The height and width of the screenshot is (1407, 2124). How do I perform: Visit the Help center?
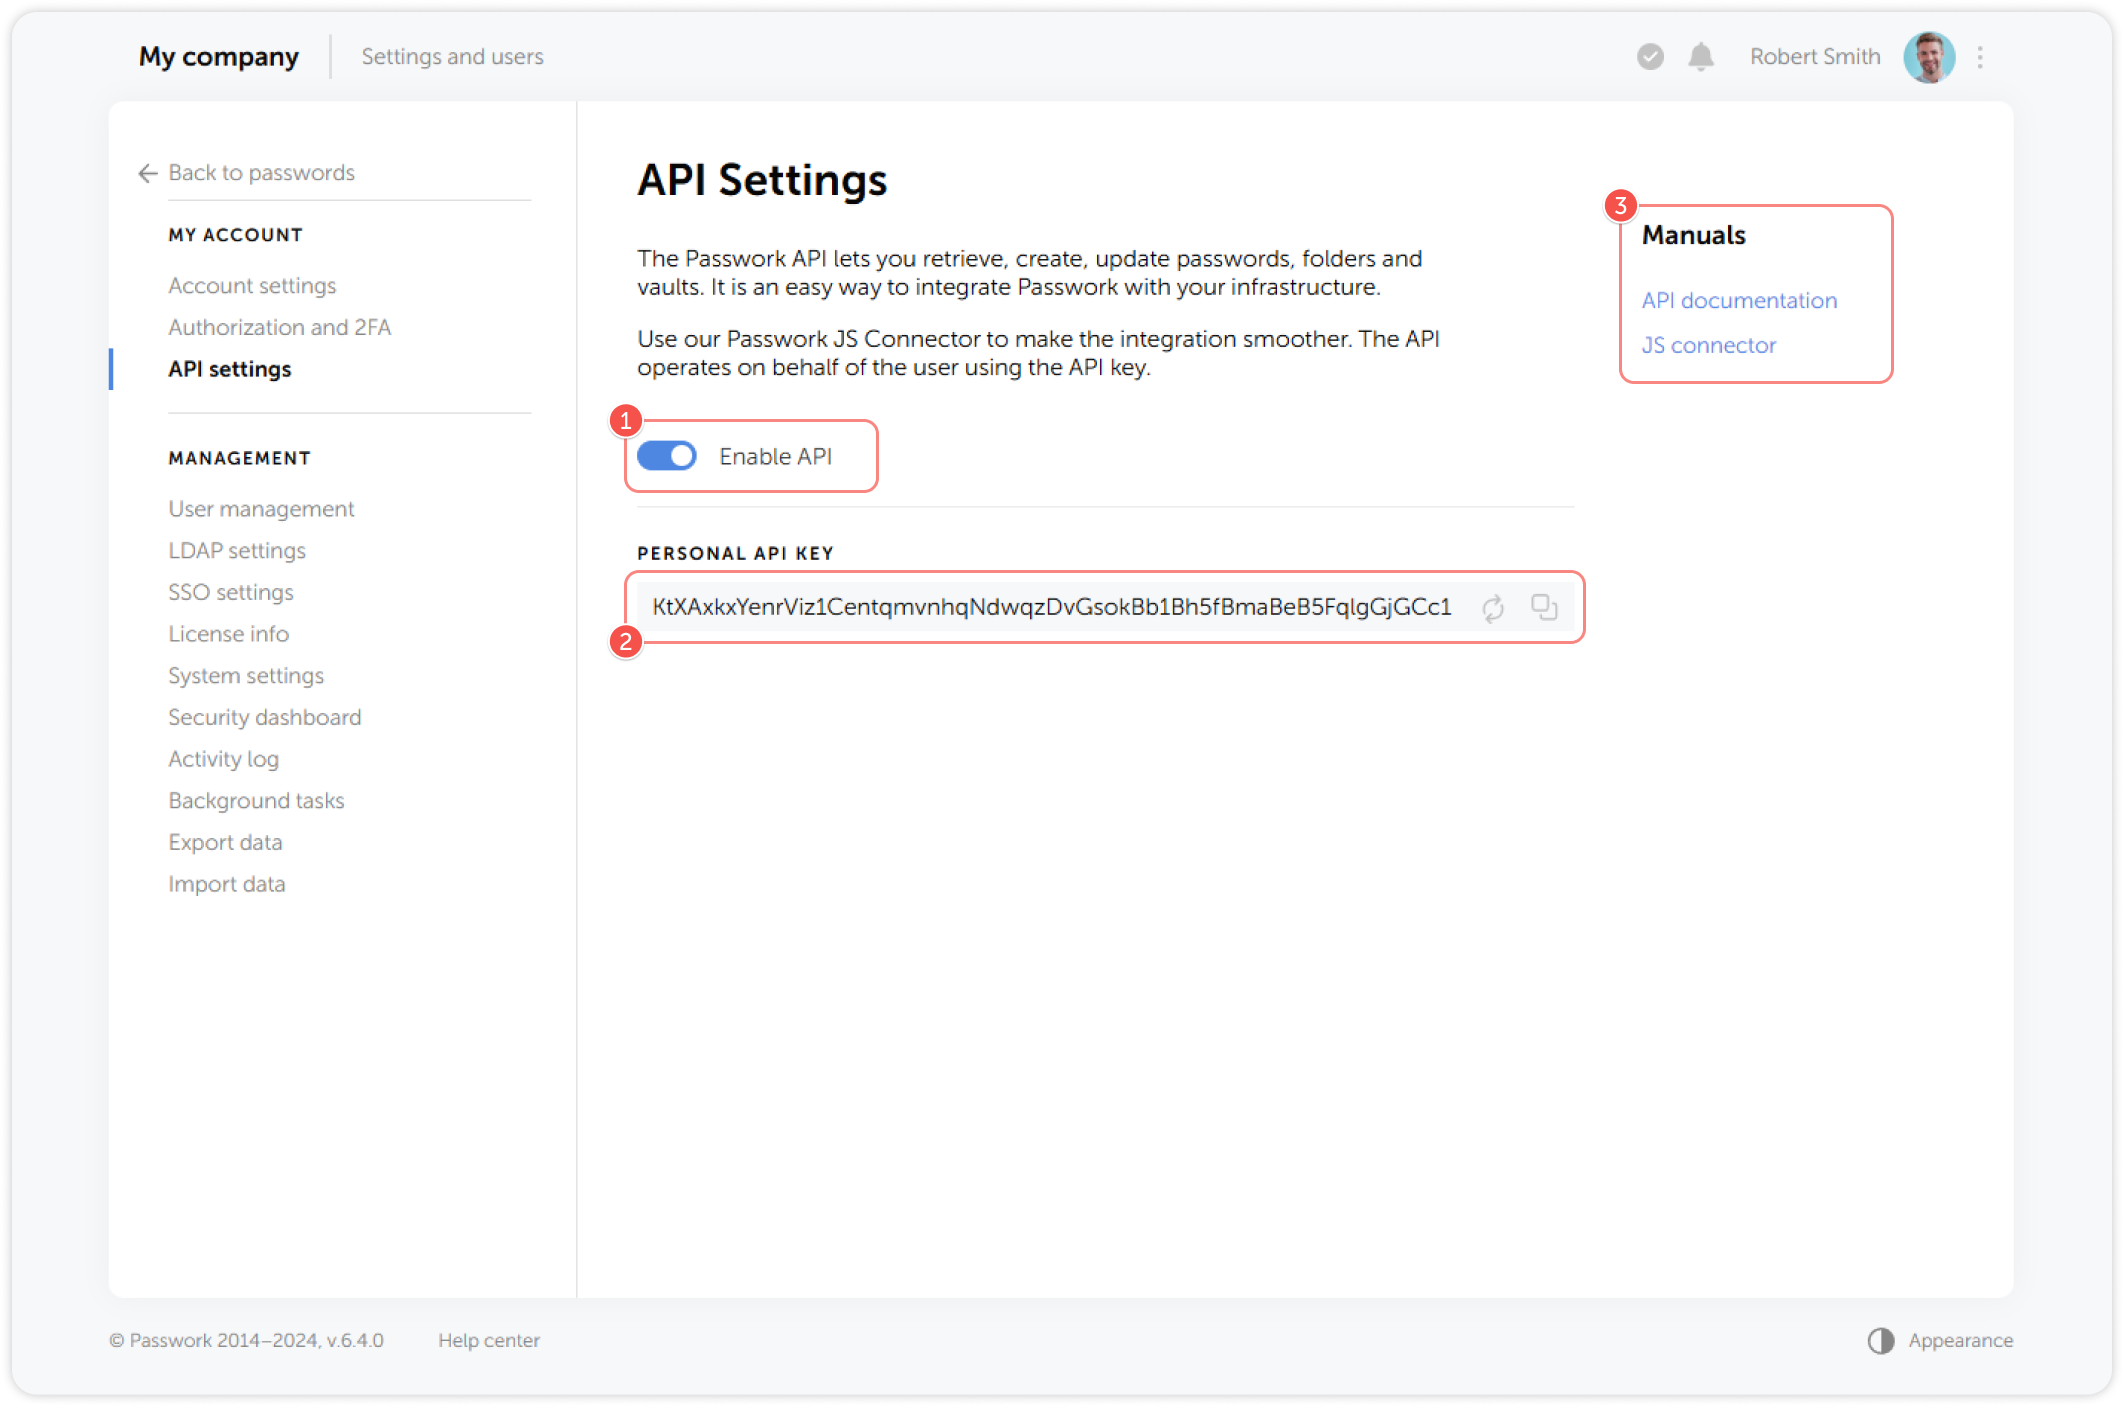click(x=489, y=1340)
